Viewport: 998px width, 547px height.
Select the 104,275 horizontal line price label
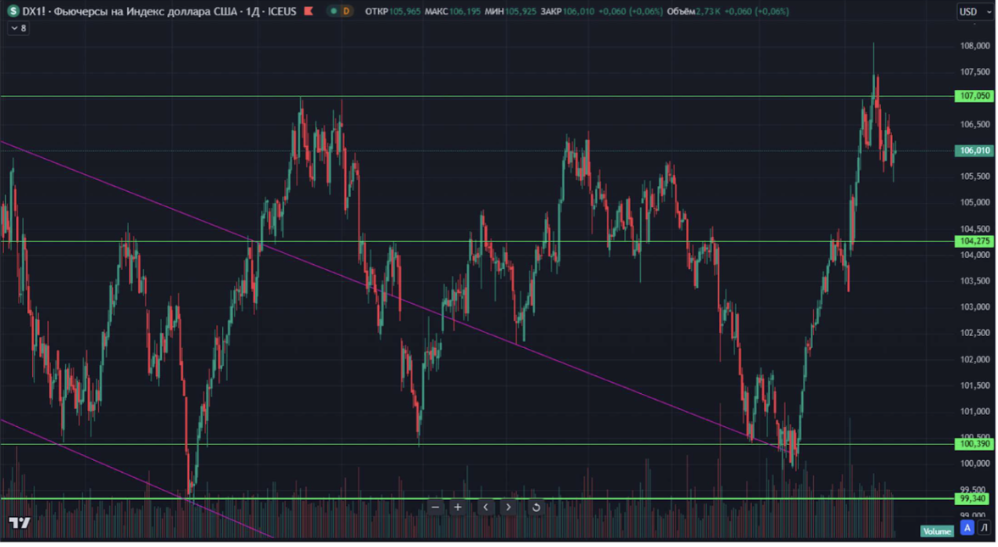974,241
